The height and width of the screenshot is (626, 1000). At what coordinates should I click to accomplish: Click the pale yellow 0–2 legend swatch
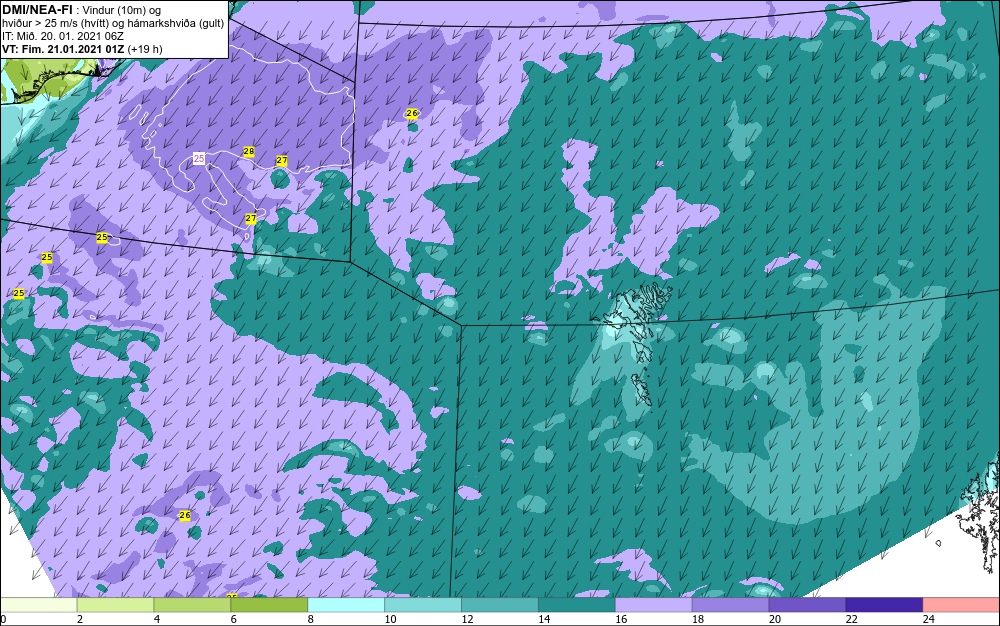point(39,605)
